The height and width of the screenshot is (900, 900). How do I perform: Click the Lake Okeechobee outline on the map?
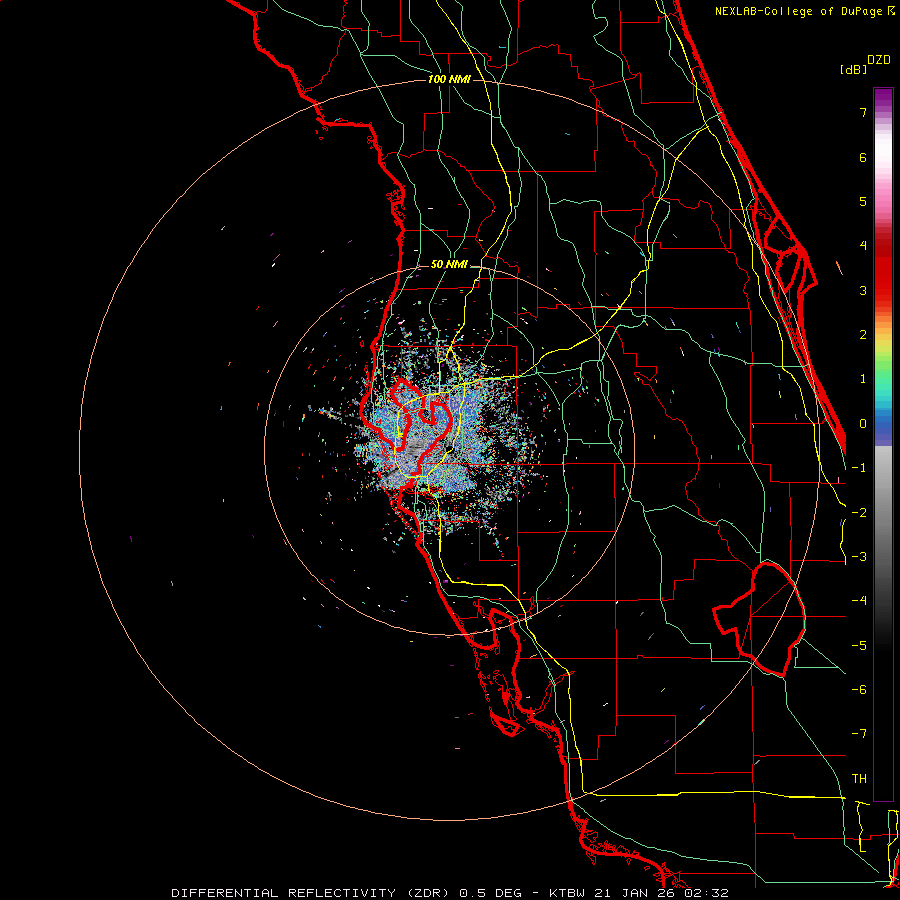(x=759, y=619)
